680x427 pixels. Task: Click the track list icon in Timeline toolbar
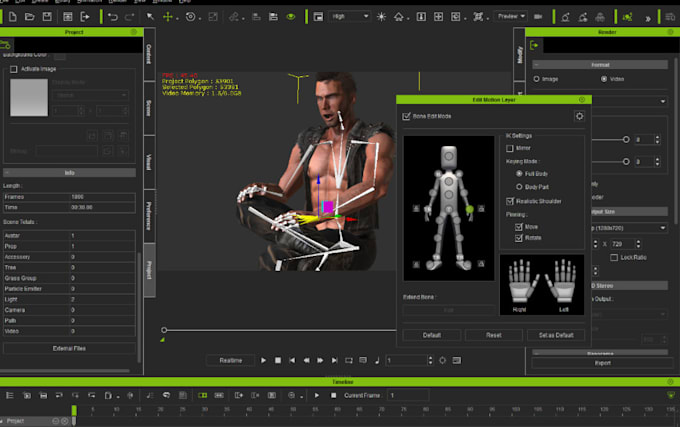(x=10, y=395)
